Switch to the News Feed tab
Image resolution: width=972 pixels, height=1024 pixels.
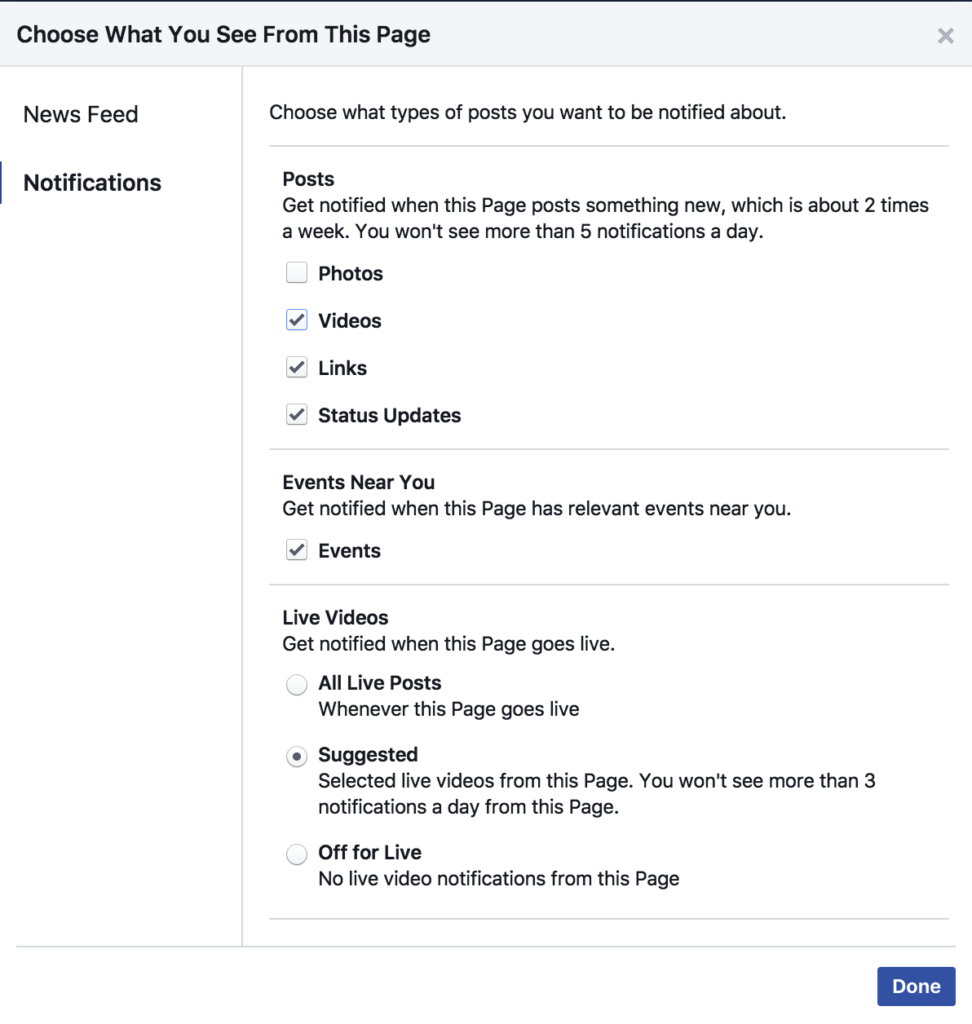(81, 114)
